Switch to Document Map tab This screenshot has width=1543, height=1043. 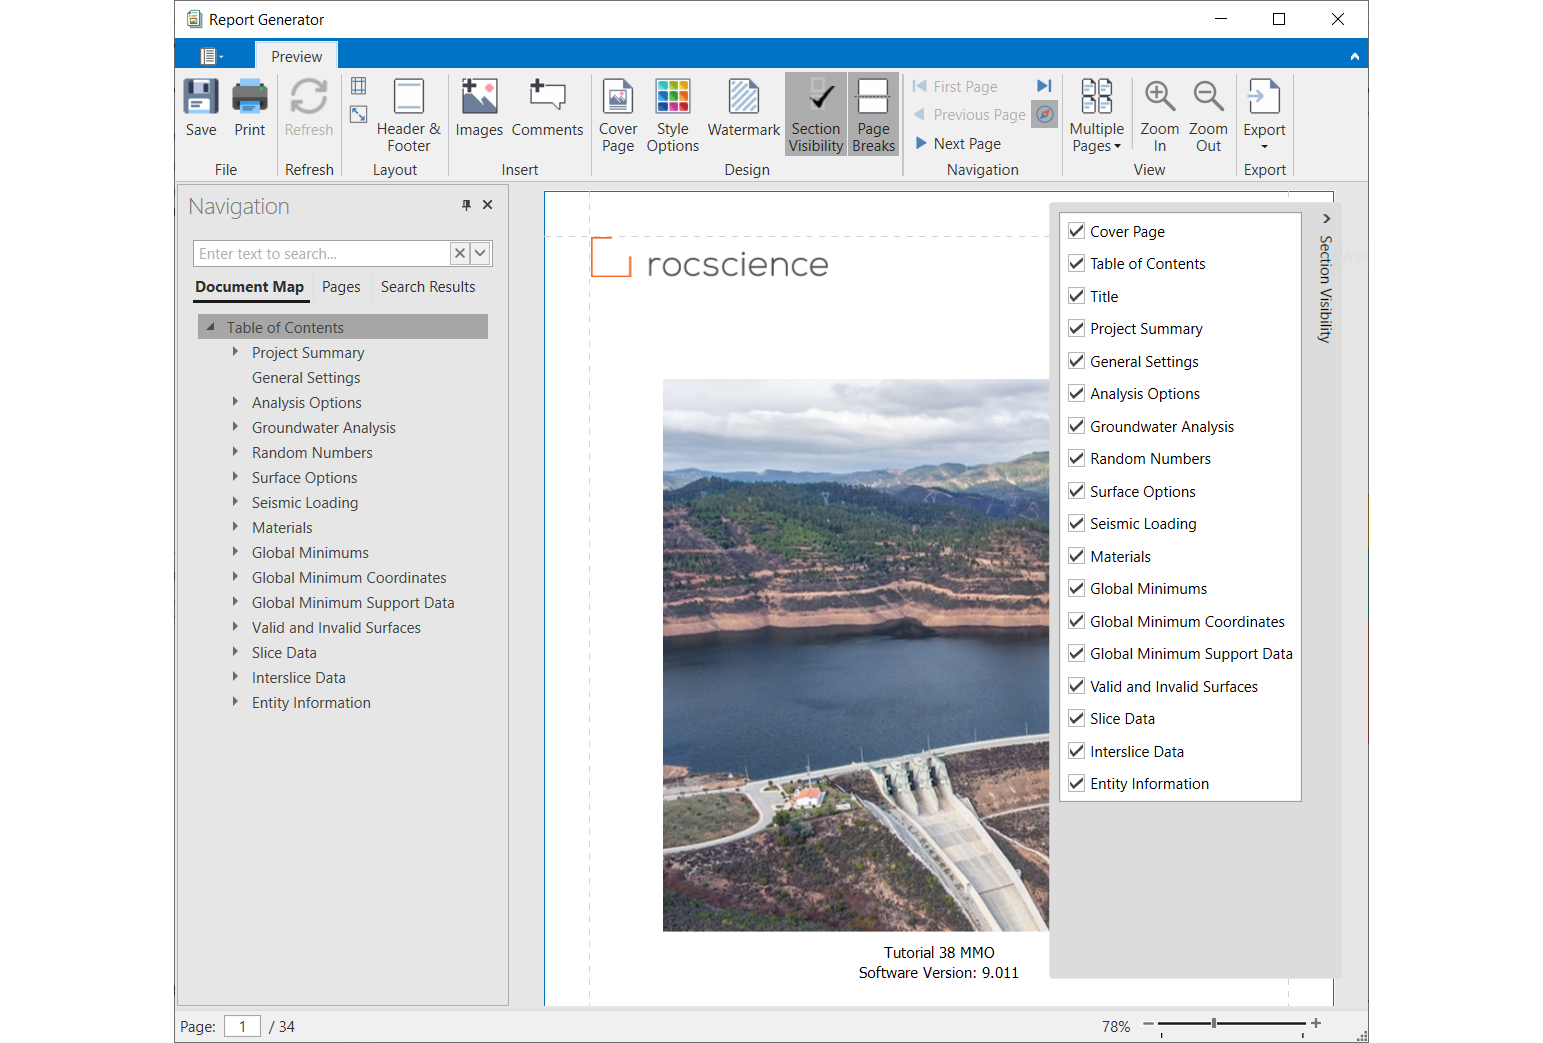pyautogui.click(x=249, y=287)
